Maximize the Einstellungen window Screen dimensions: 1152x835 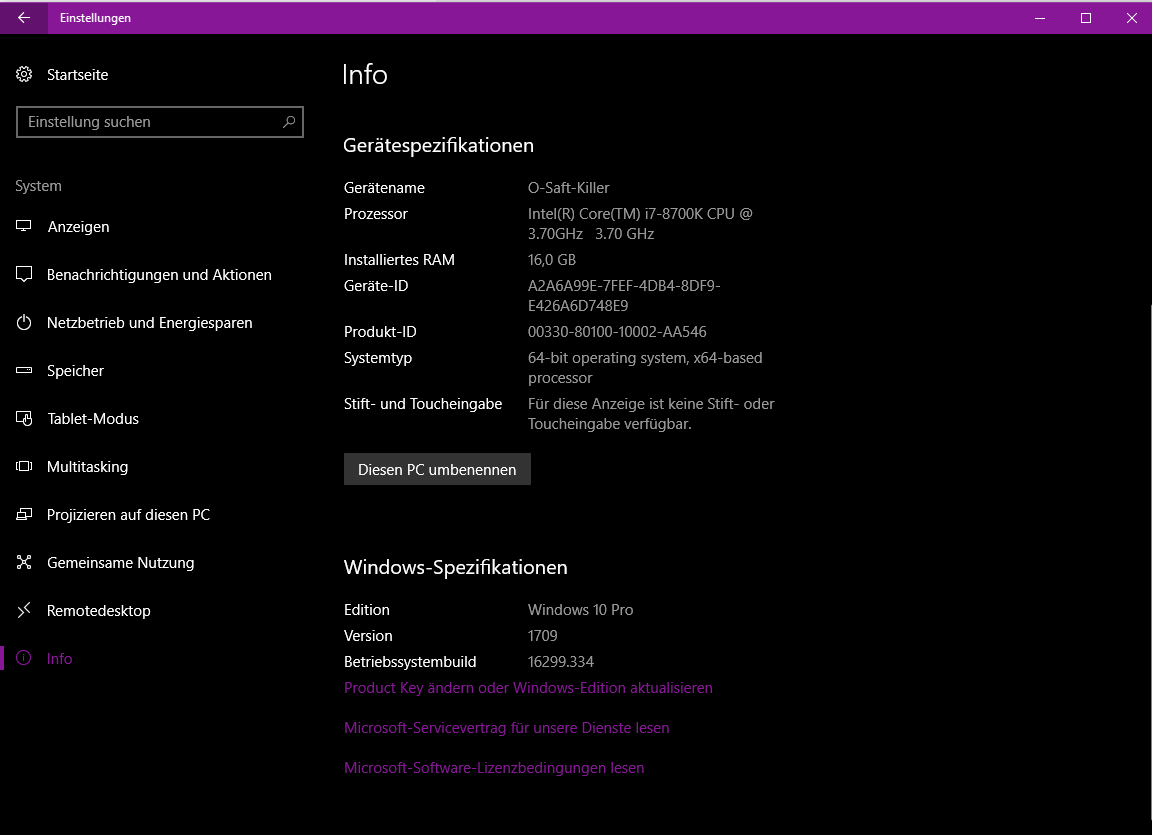click(1086, 18)
